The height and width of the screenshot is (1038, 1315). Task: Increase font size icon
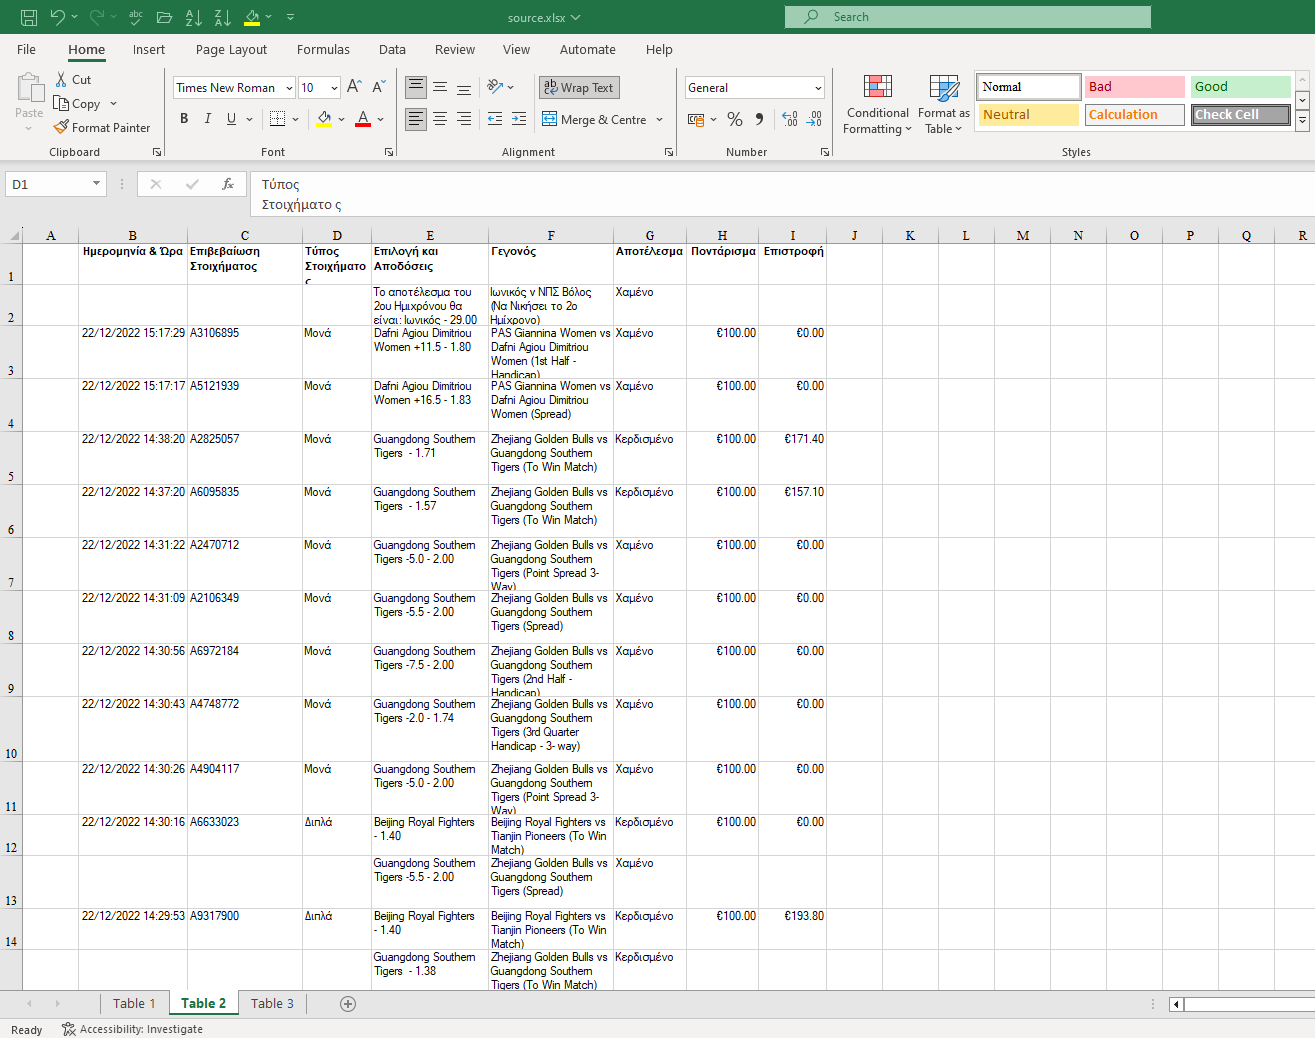354,87
